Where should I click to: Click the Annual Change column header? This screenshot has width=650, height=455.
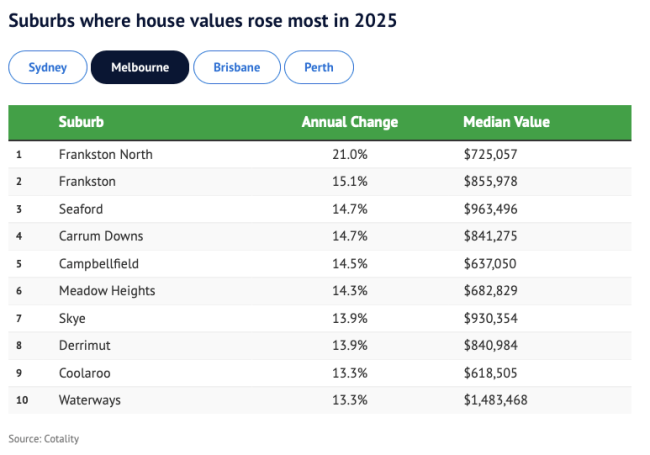pos(349,122)
